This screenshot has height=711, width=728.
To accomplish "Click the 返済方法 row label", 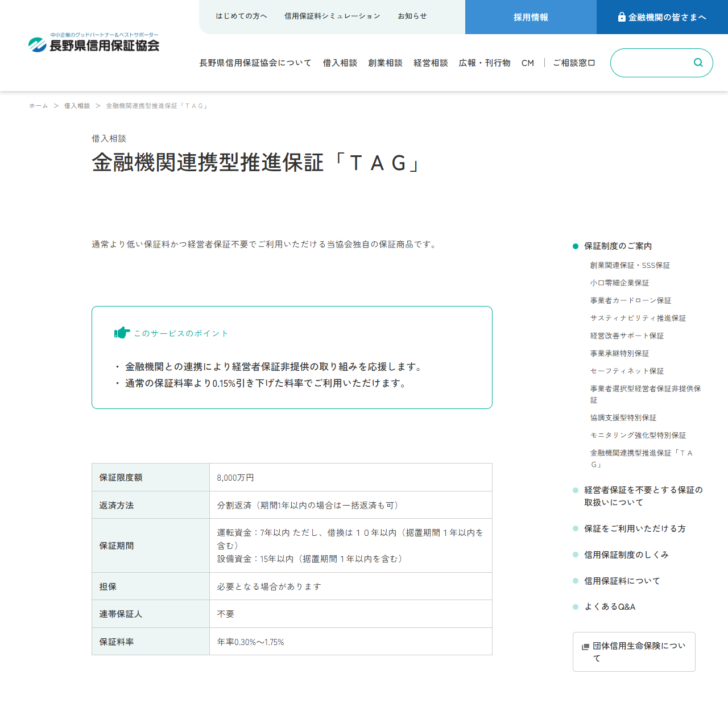I will [x=116, y=505].
